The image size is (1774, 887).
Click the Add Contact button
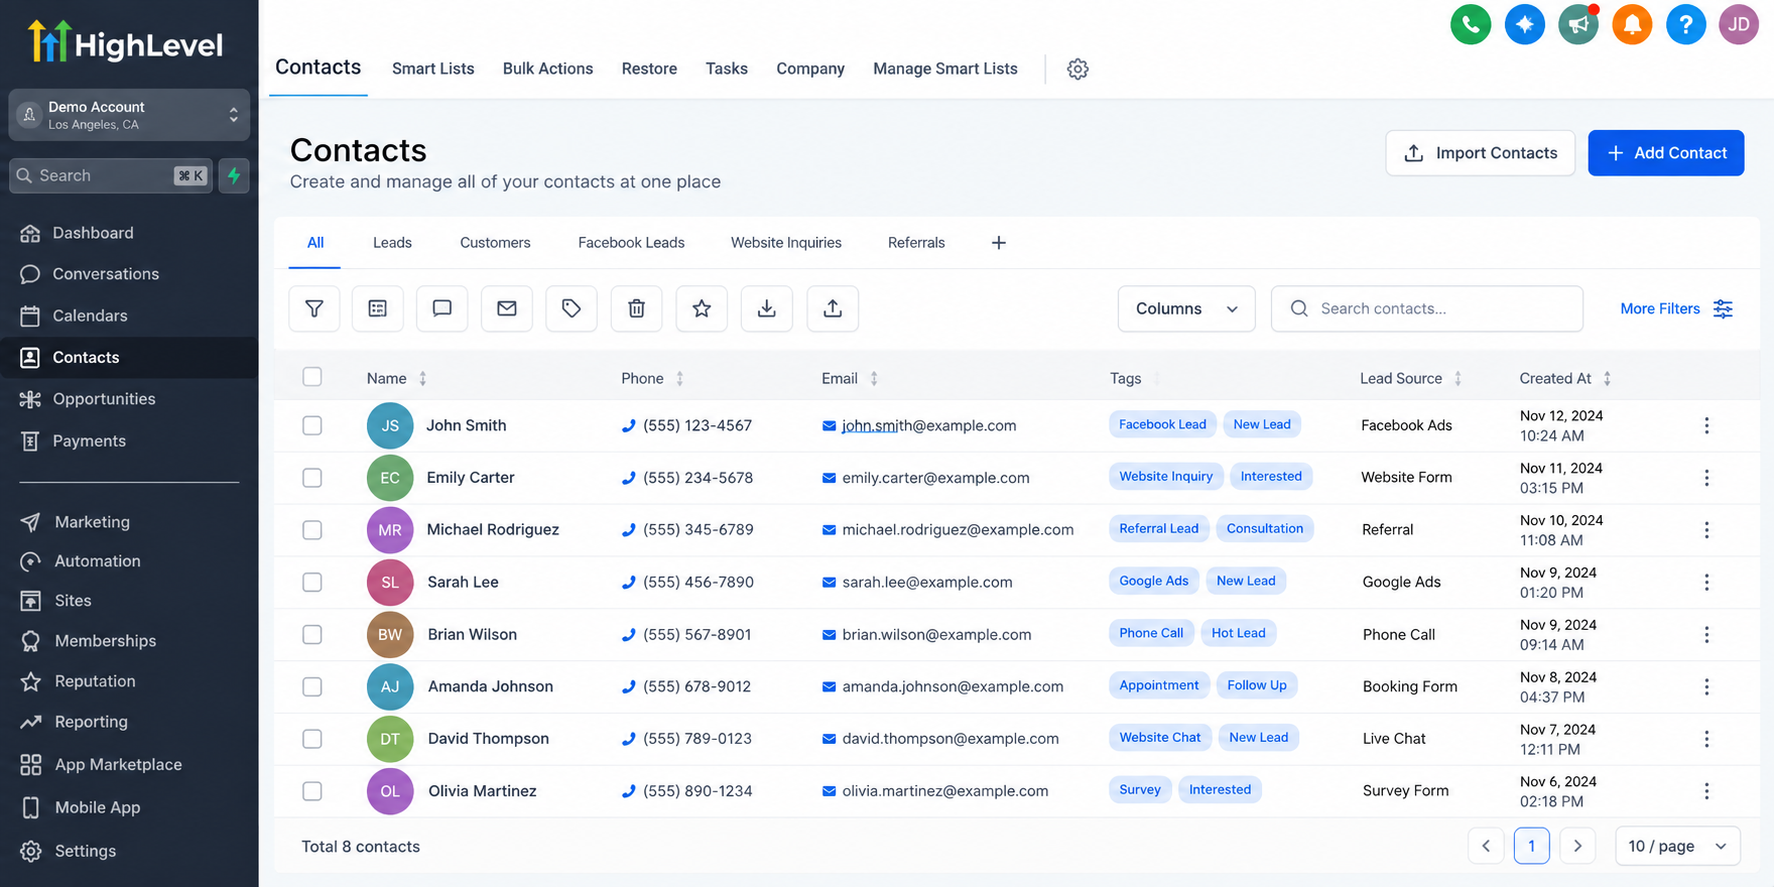click(x=1666, y=153)
